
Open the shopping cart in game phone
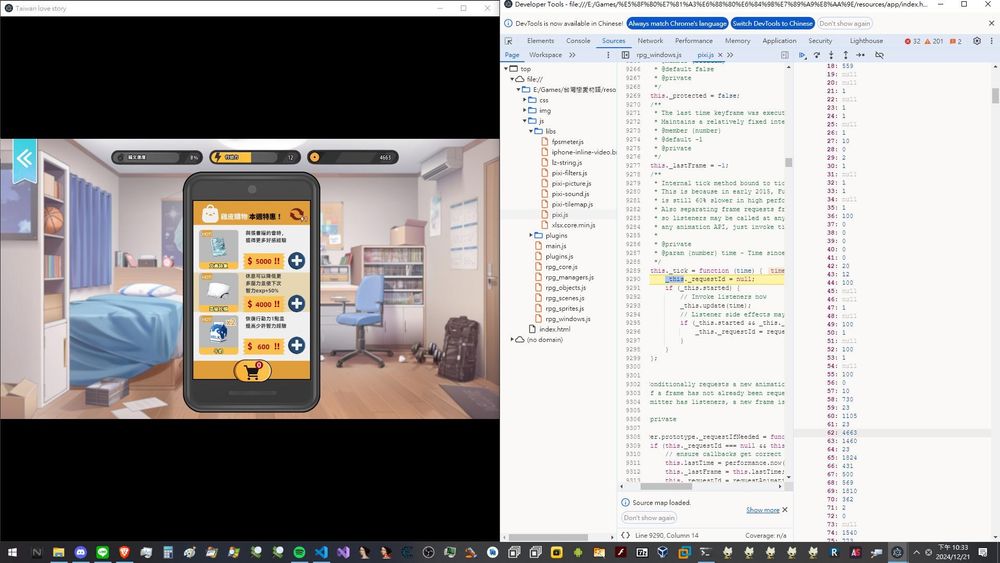tap(252, 370)
